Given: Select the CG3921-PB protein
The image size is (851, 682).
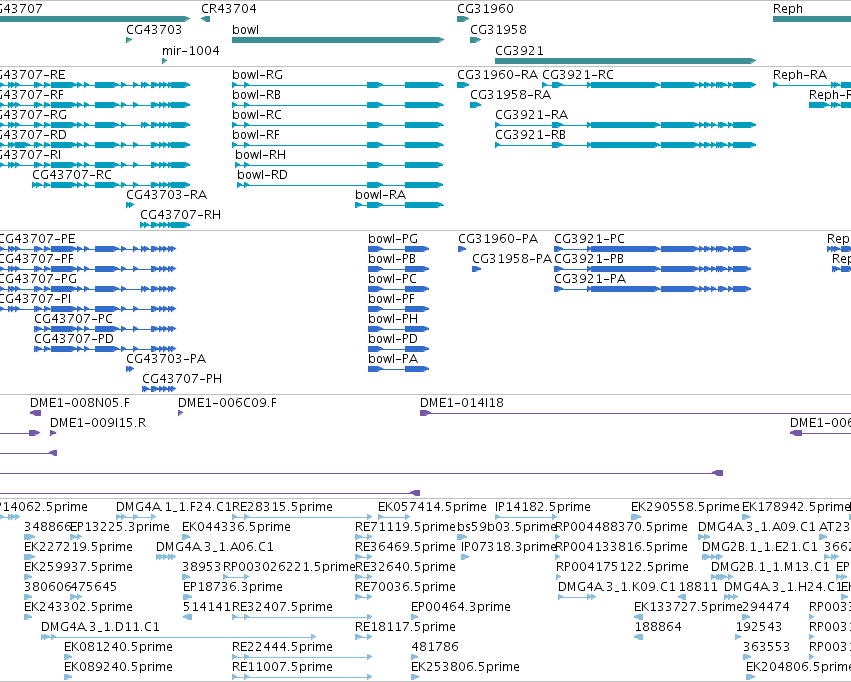Looking at the screenshot, I should 652,269.
